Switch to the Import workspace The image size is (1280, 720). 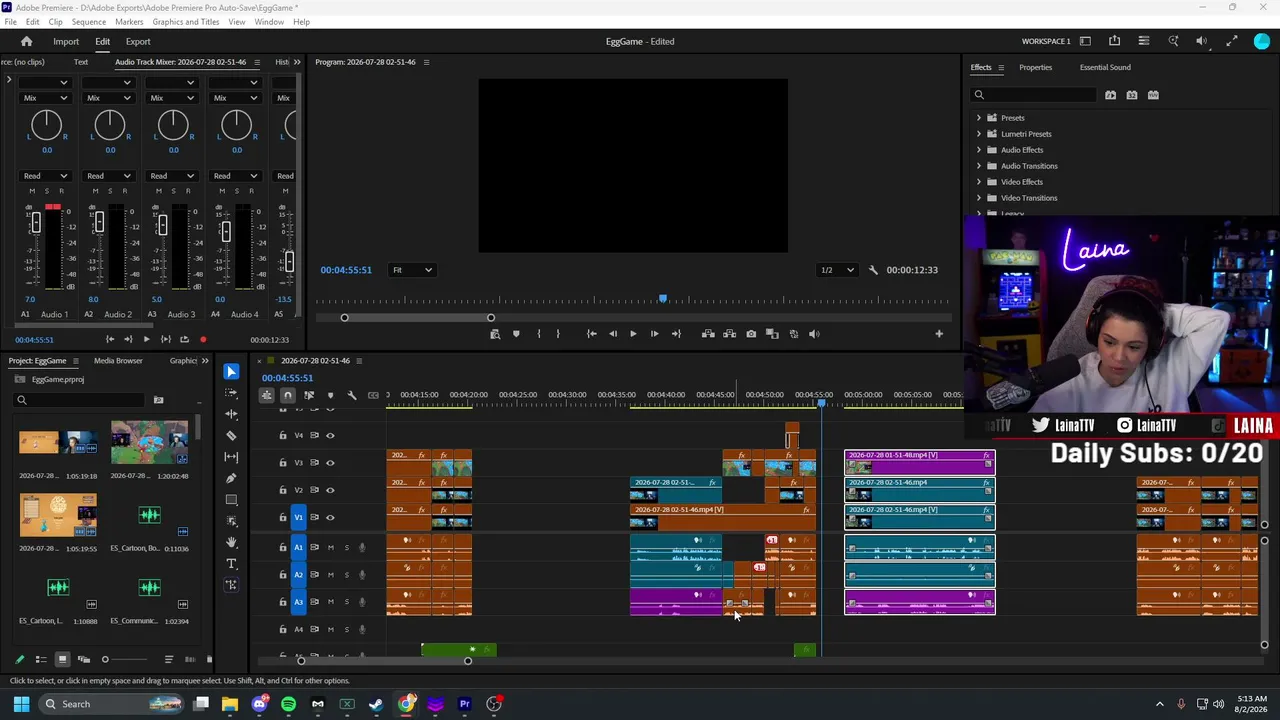tap(66, 42)
